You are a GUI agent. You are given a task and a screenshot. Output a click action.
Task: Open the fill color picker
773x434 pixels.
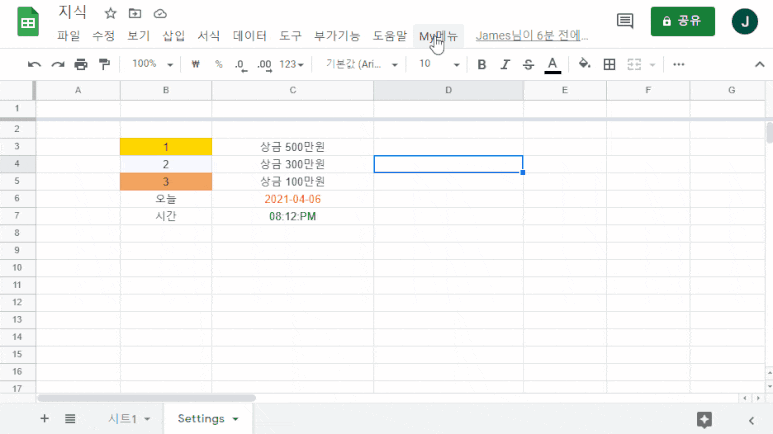[584, 64]
